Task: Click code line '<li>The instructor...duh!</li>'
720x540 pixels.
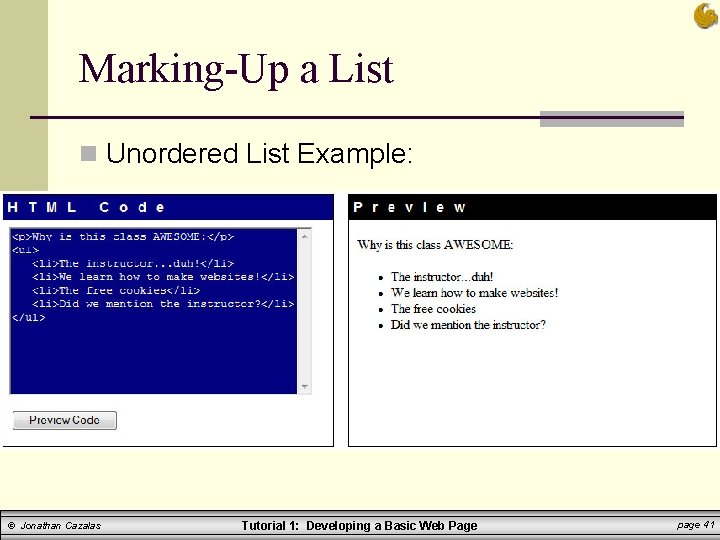Action: tap(133, 264)
